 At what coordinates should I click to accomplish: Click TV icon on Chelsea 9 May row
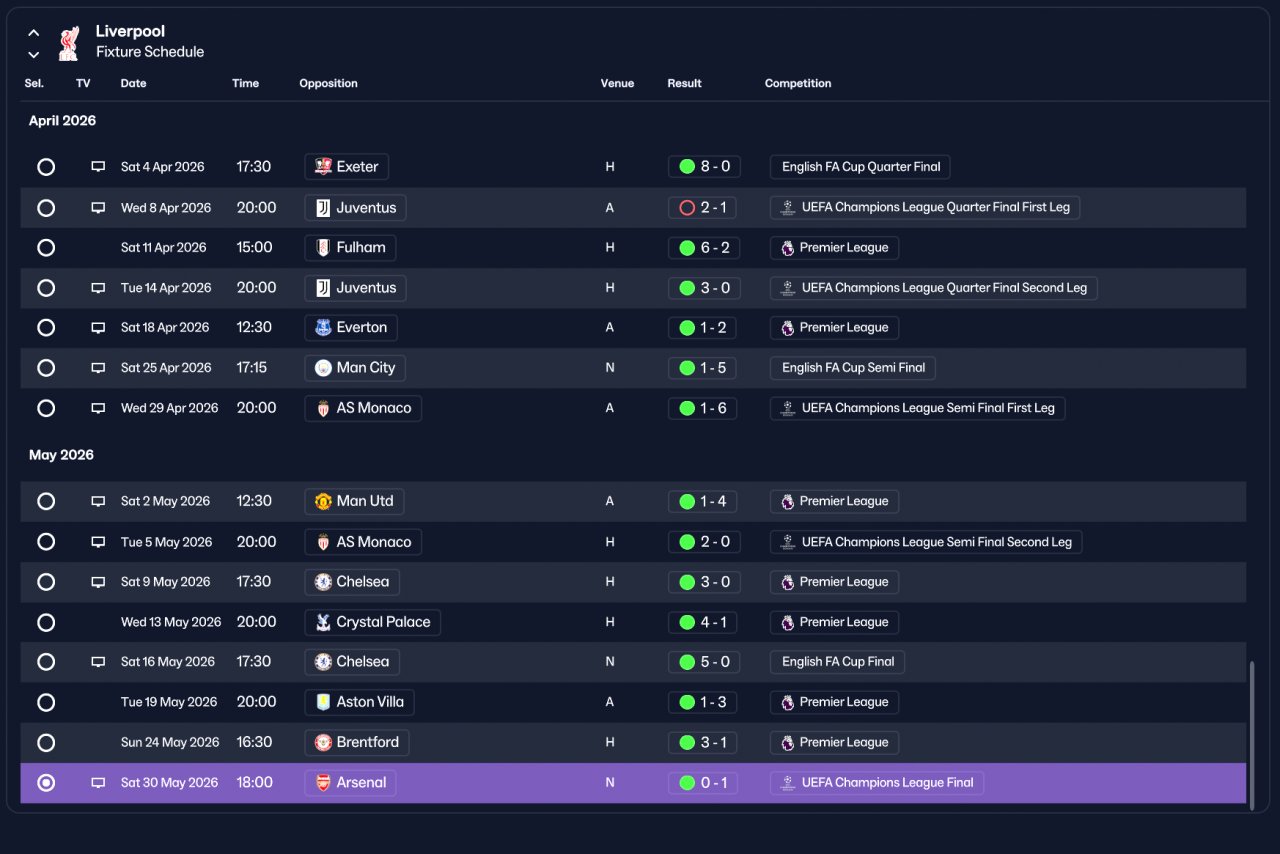pos(98,582)
